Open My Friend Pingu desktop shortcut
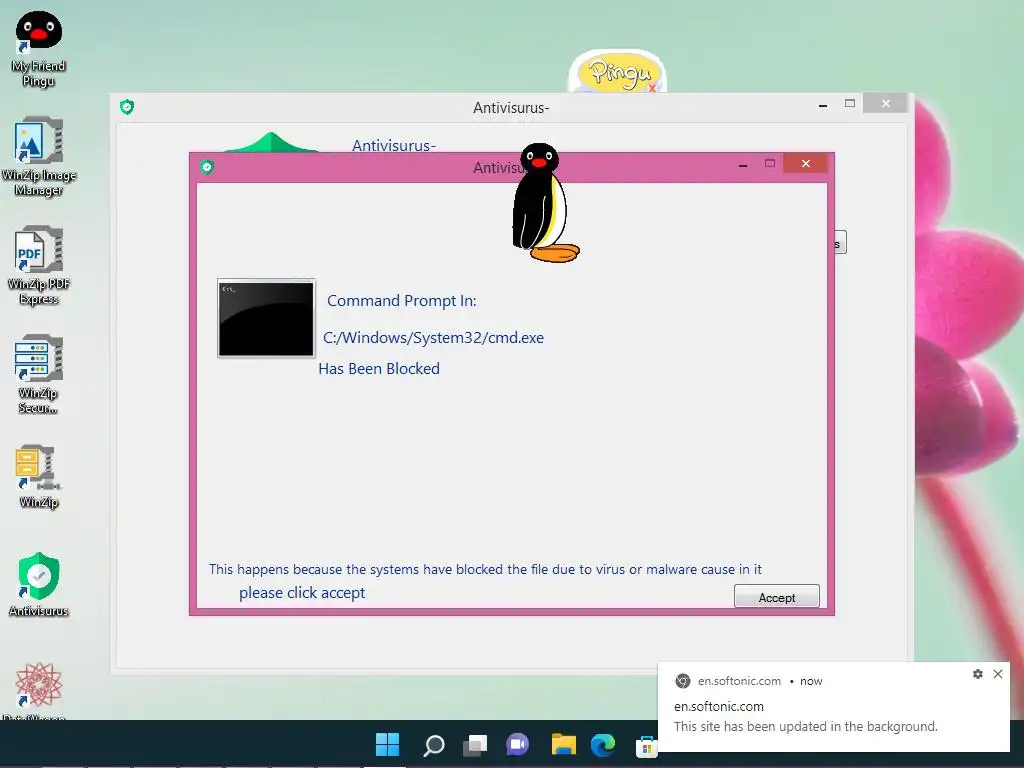 (39, 49)
